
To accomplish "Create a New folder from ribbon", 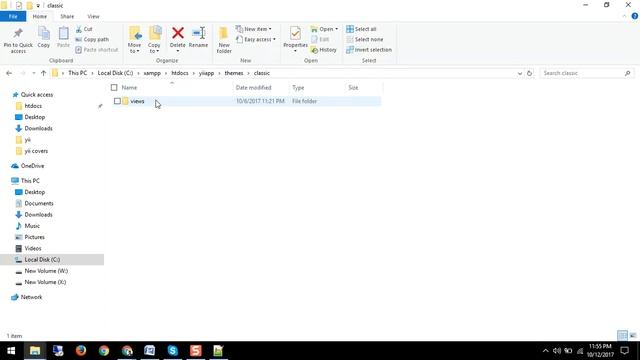I will [224, 40].
